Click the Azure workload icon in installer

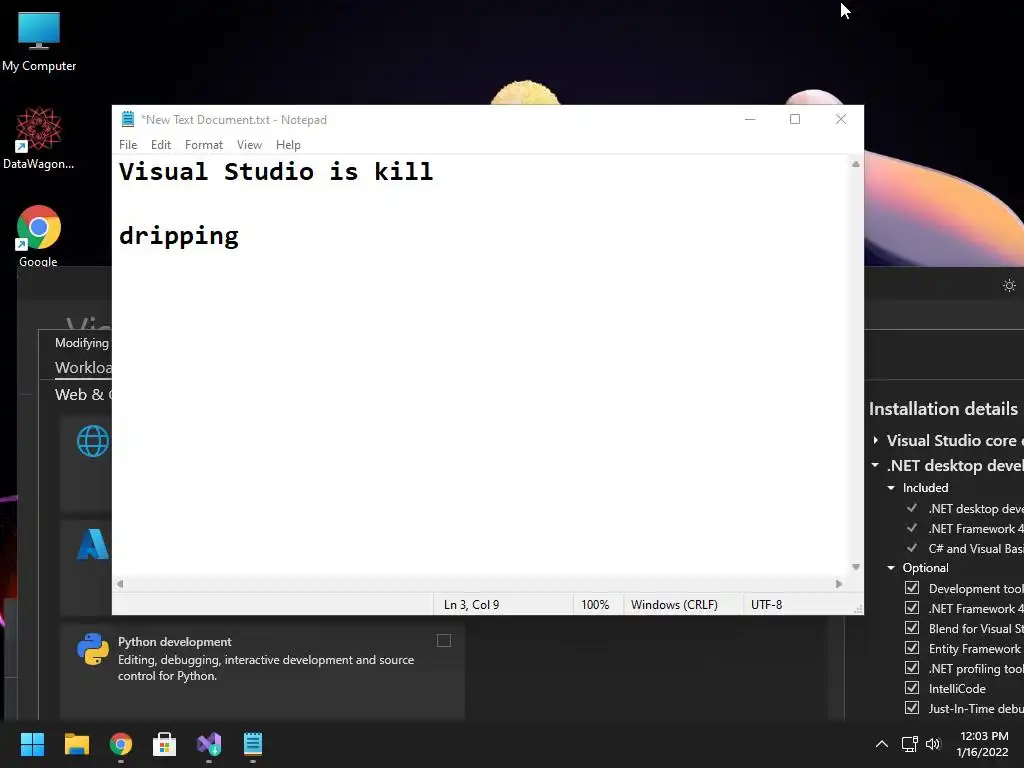point(93,544)
